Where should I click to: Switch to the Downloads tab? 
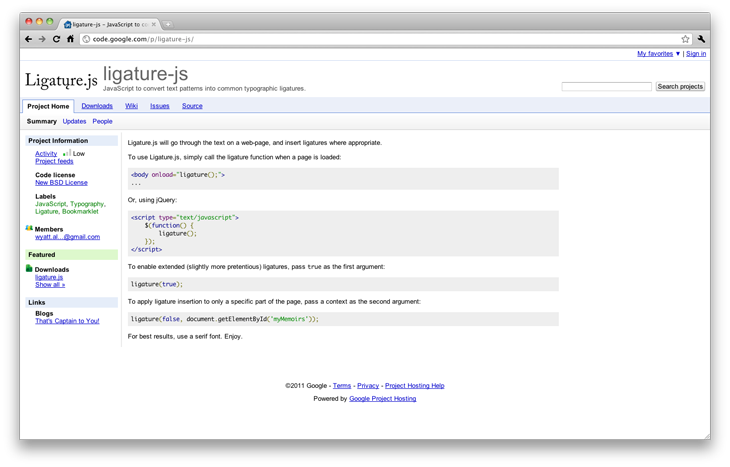(97, 106)
